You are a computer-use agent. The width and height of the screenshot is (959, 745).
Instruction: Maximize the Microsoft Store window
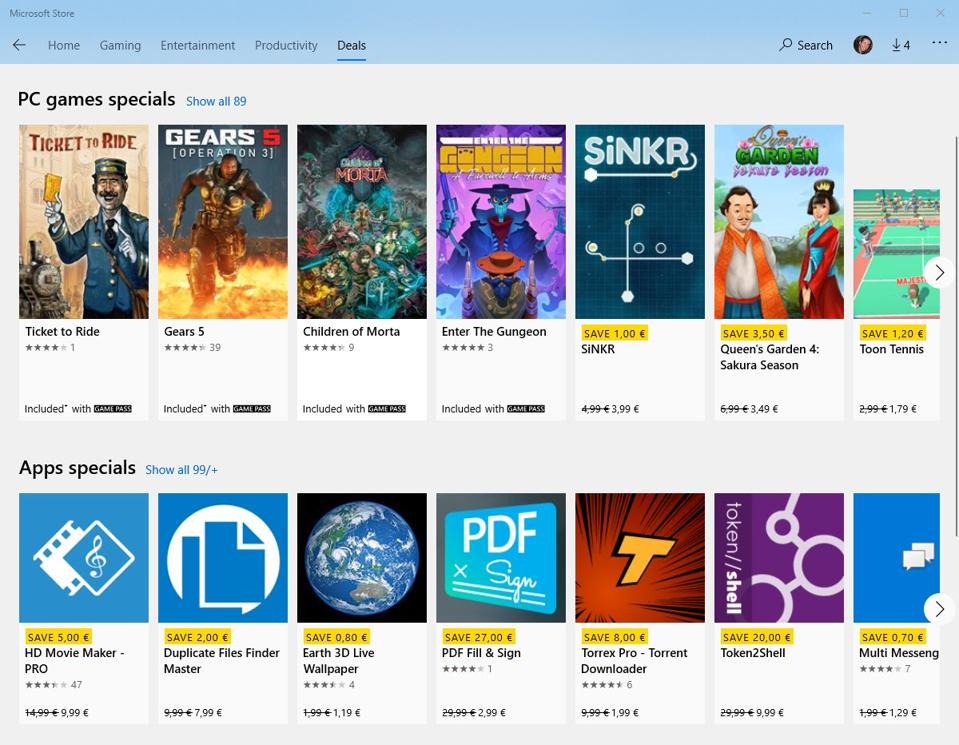[x=903, y=13]
